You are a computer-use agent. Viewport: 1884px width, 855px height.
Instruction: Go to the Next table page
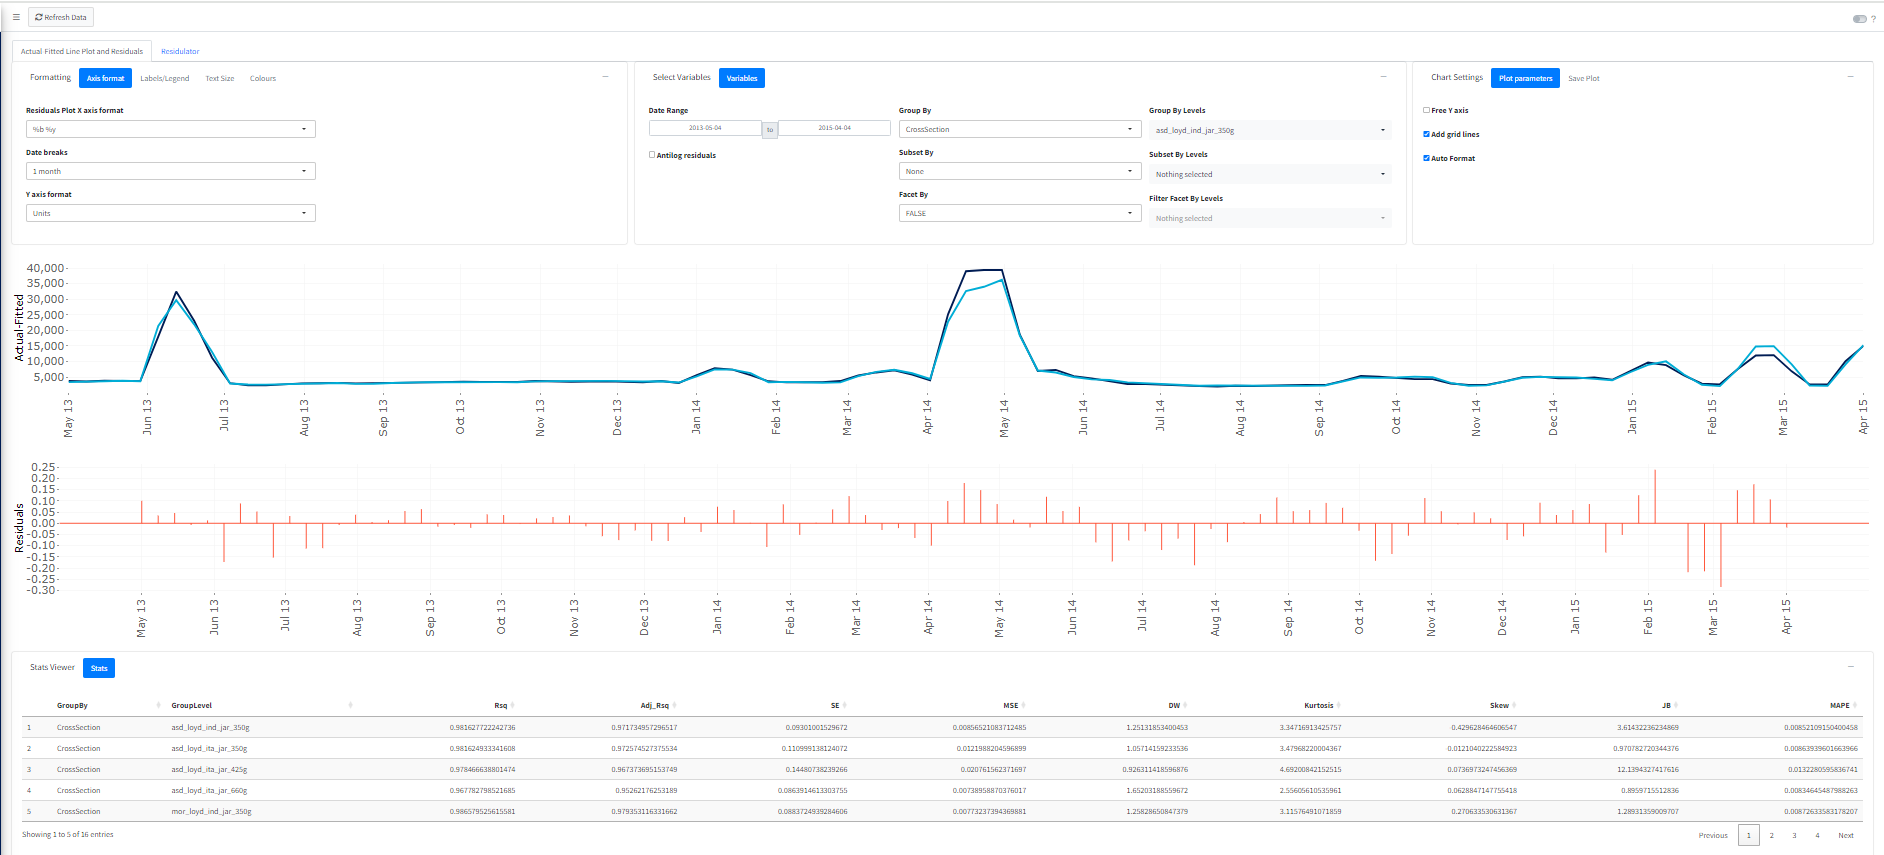(1845, 835)
